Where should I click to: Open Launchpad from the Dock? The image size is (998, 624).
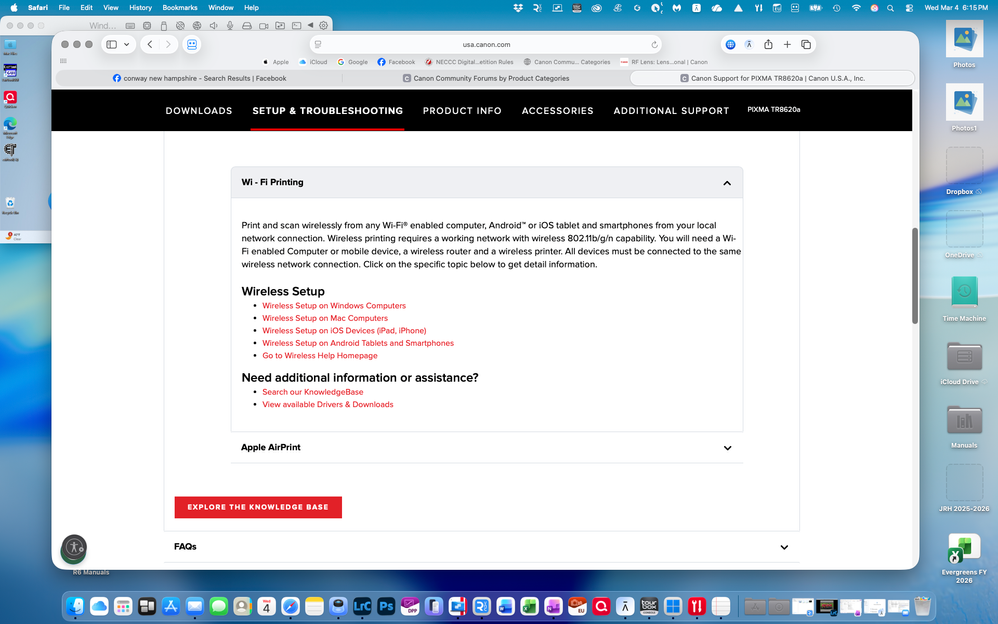coord(123,606)
